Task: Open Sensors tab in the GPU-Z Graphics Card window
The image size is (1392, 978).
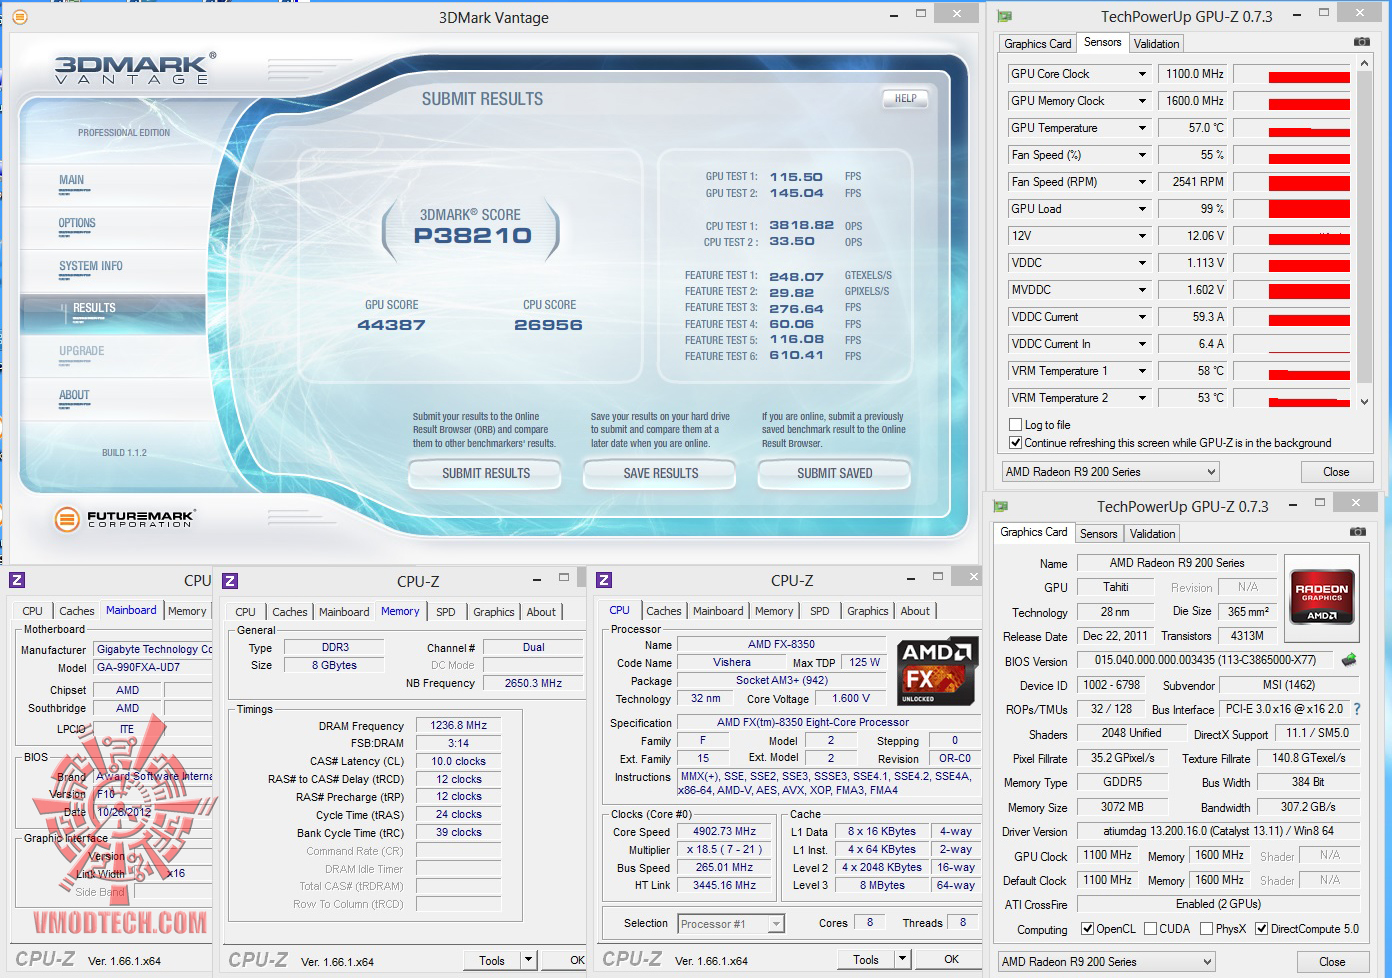Action: click(x=1098, y=534)
